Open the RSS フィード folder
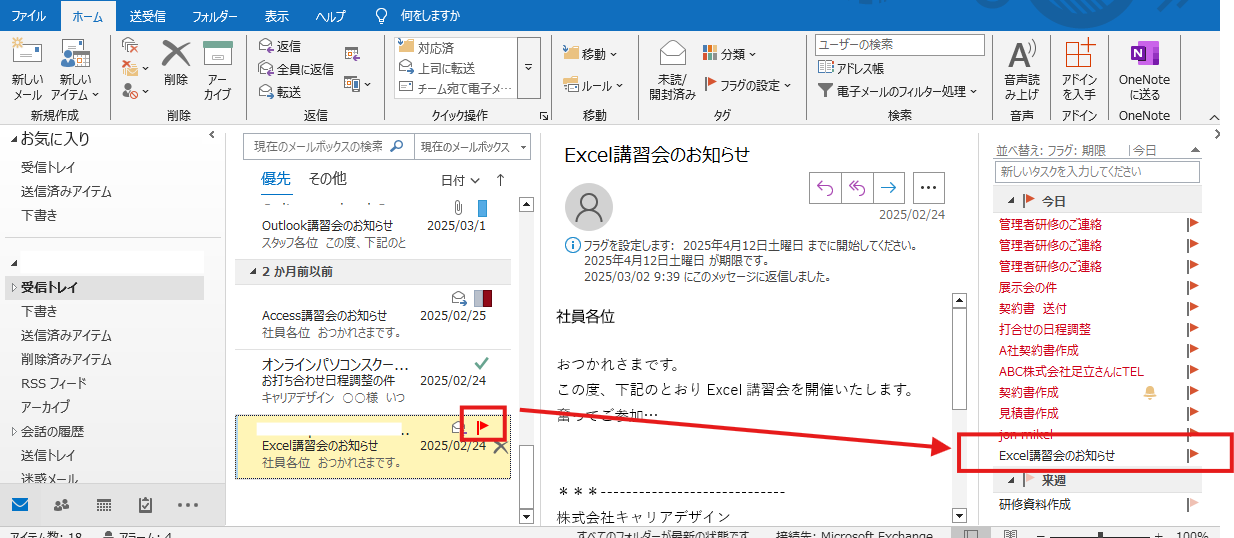1234x538 pixels. pos(54,383)
